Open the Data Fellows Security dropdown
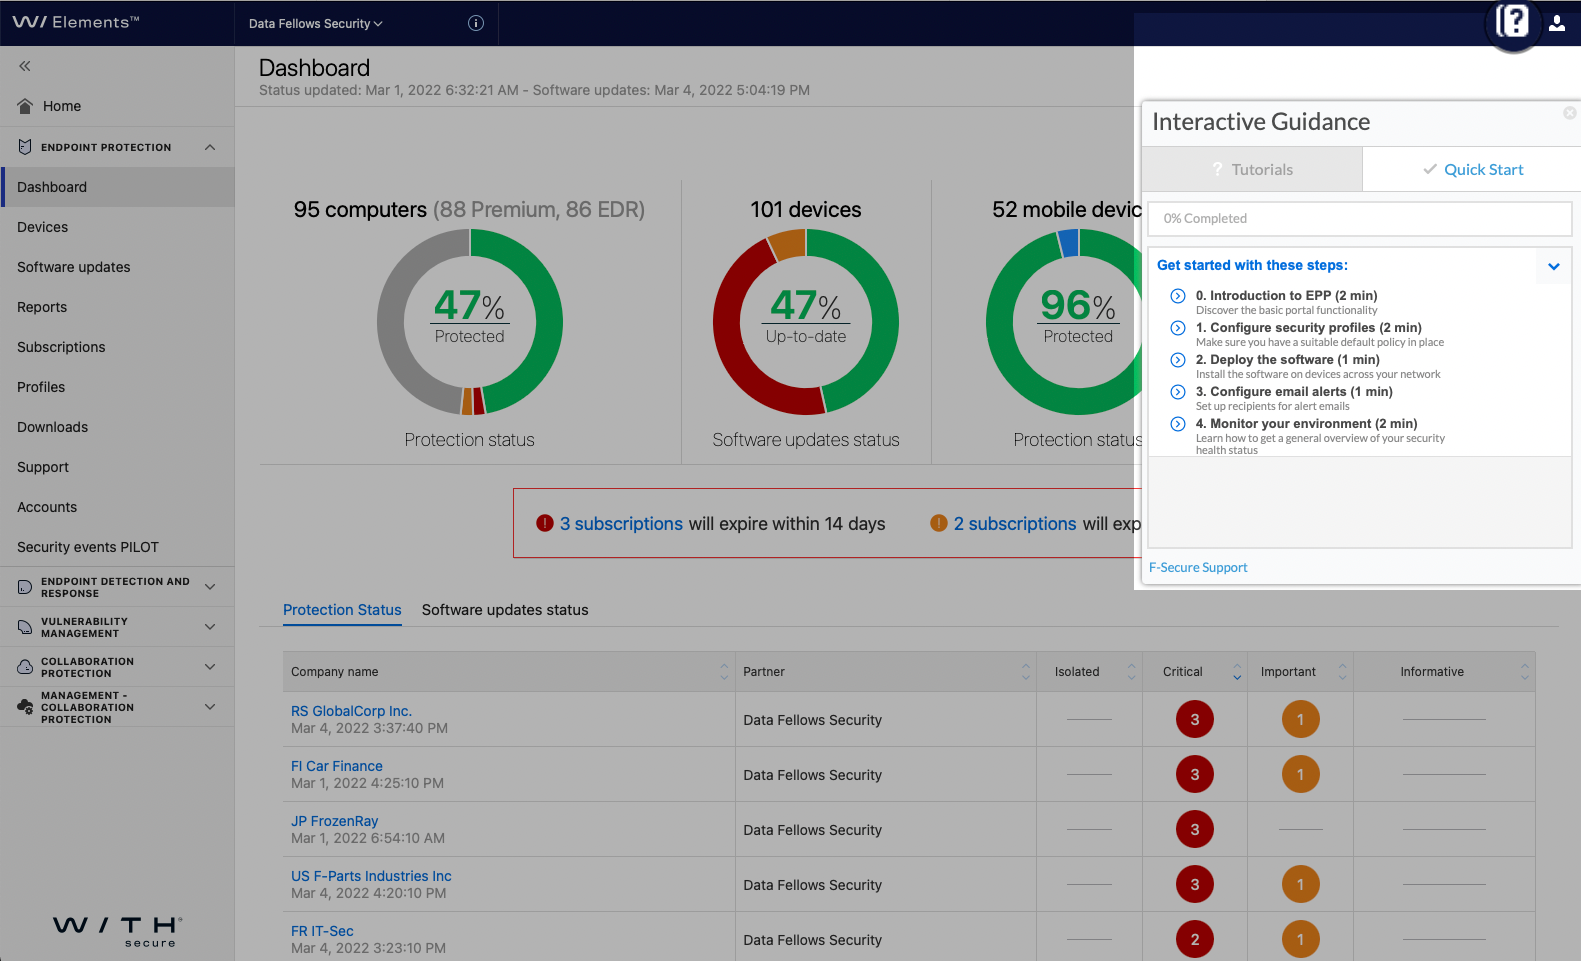Screen dimensions: 1581x961 (315, 23)
